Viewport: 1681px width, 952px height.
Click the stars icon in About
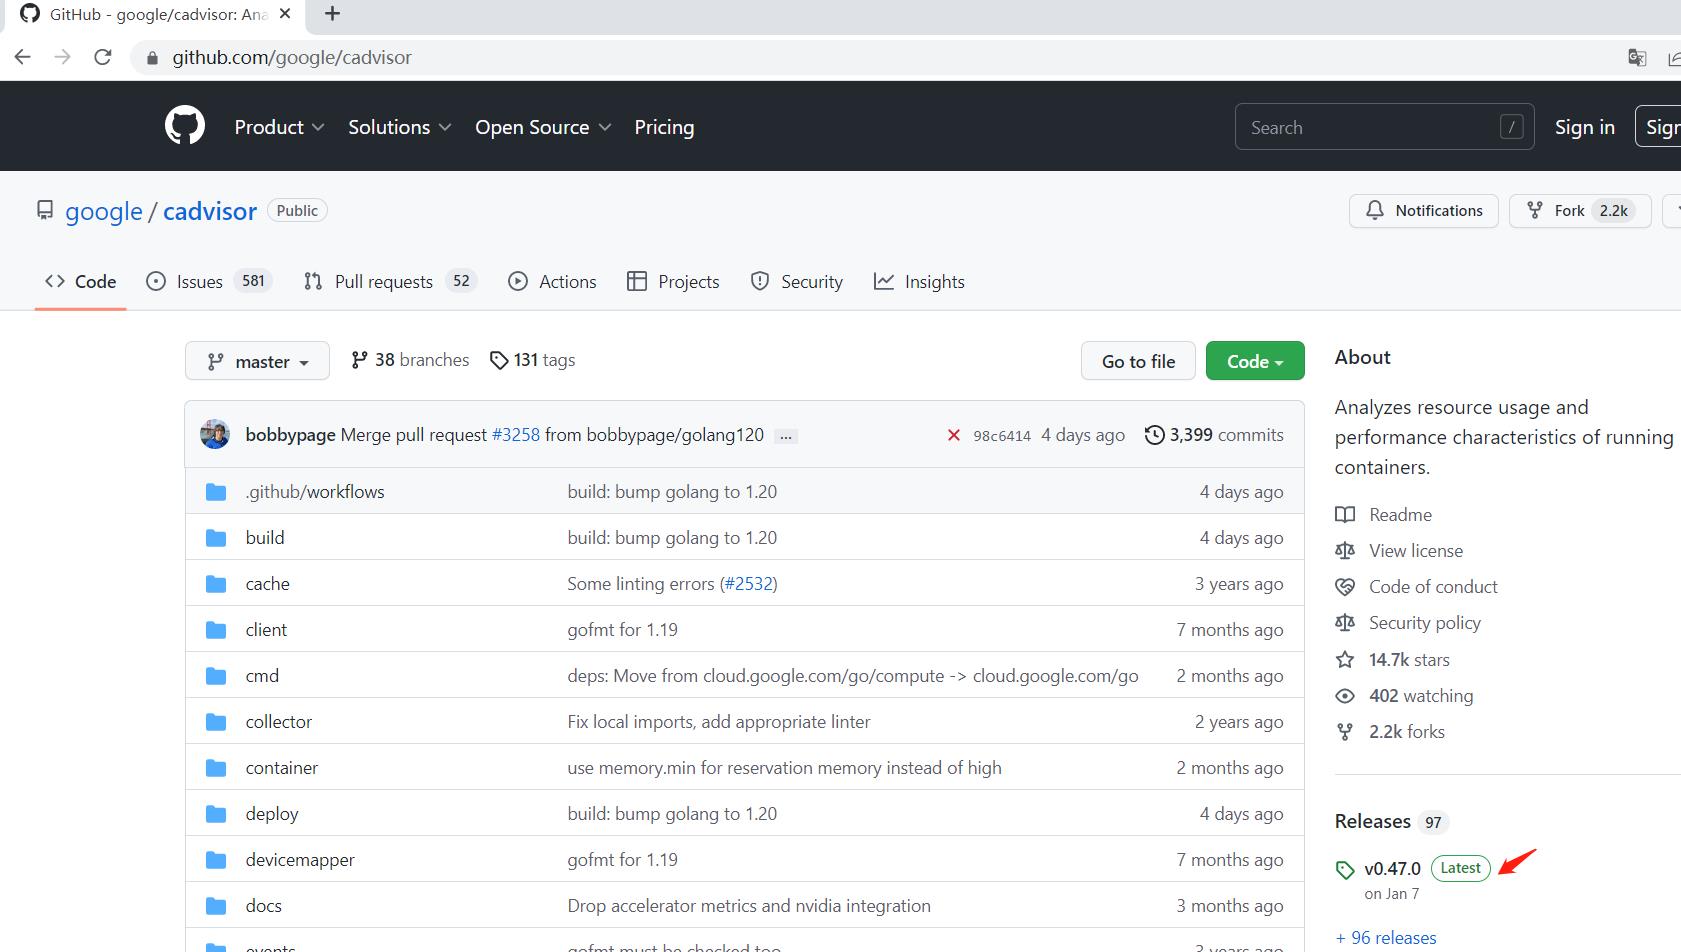[1345, 660]
